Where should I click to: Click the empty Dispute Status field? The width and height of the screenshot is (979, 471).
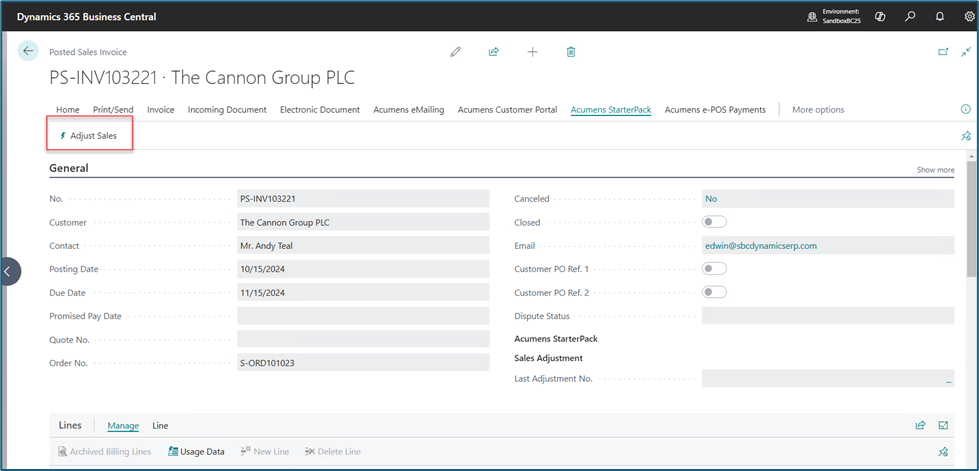coord(828,315)
